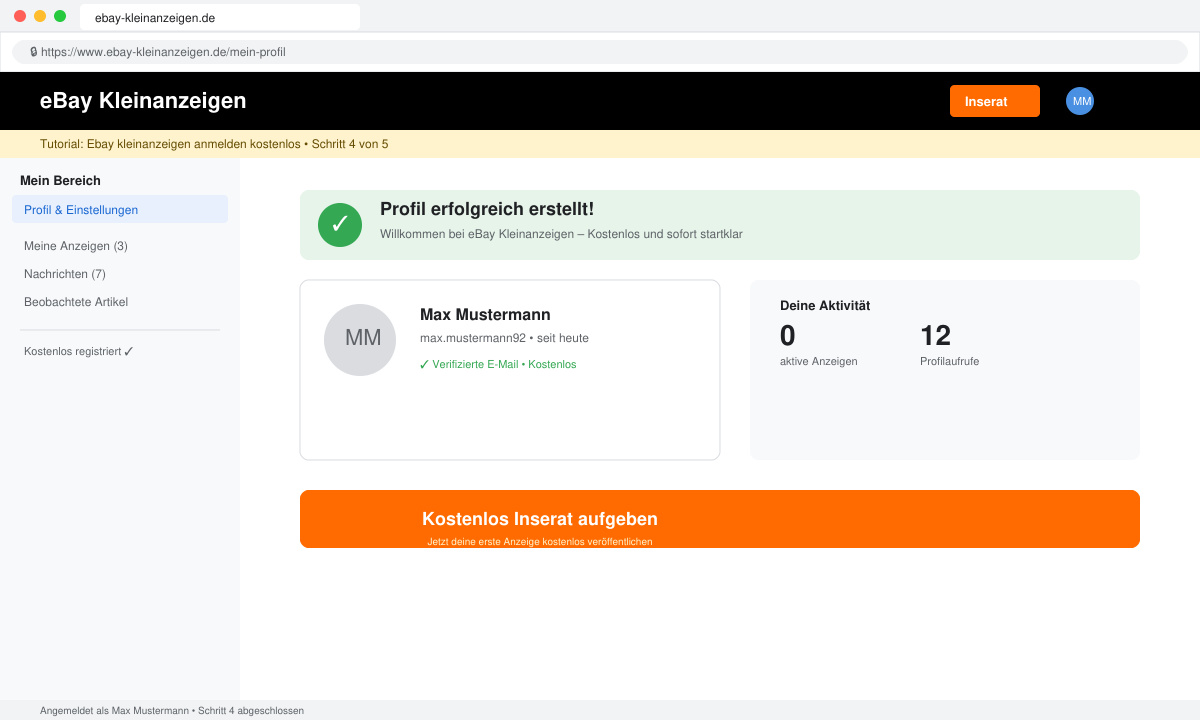Viewport: 1200px width, 720px height.
Task: Click Kostenlos Inserat aufgeben button
Action: (720, 519)
